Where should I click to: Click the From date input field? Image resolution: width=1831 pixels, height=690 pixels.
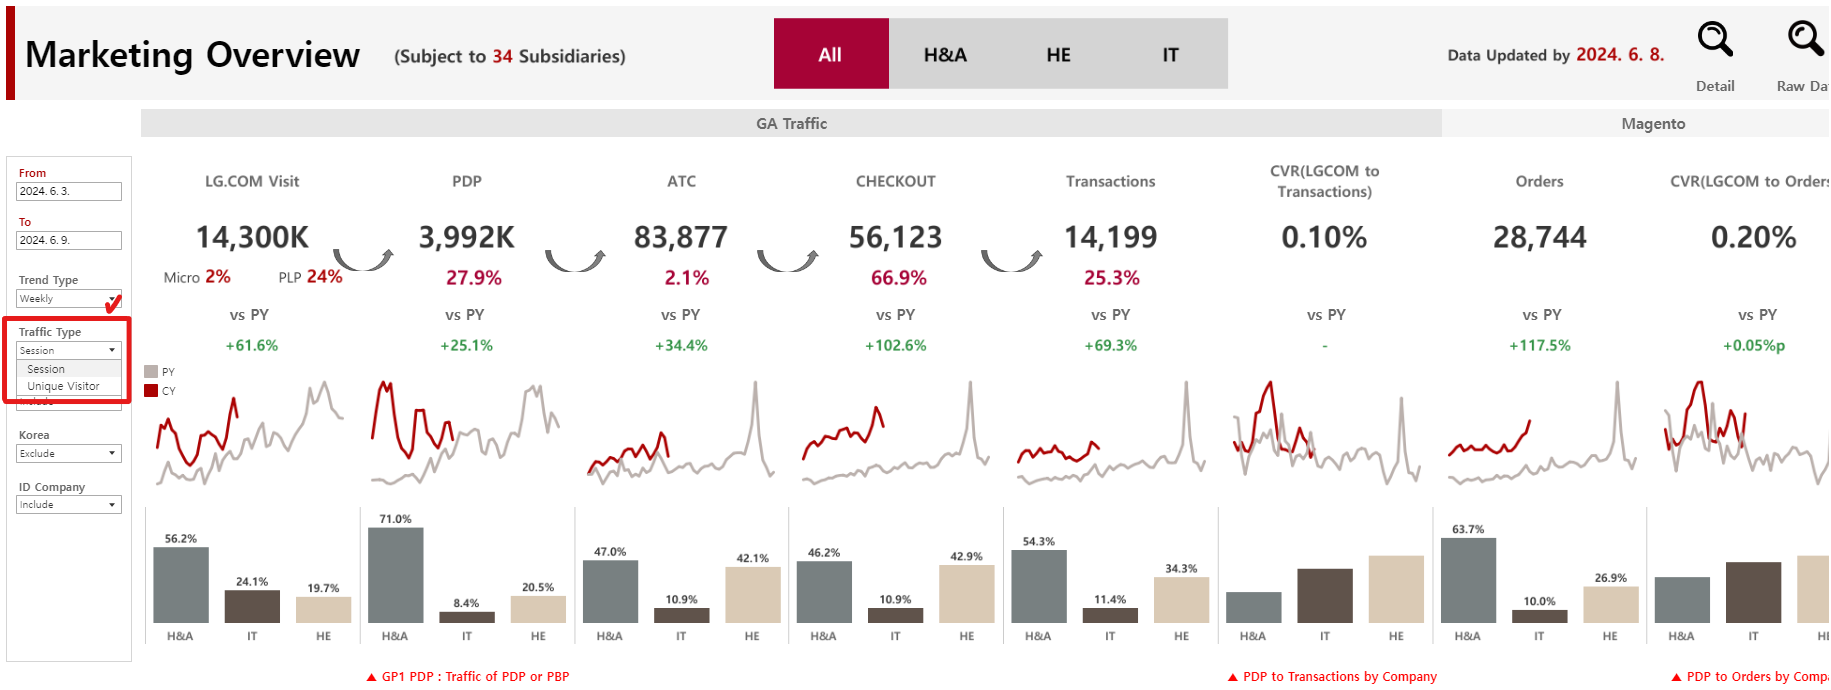coord(68,191)
